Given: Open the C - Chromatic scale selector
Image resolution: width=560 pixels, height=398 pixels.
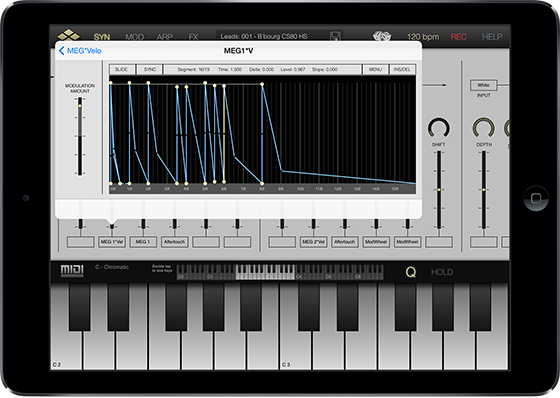Looking at the screenshot, I should point(112,267).
